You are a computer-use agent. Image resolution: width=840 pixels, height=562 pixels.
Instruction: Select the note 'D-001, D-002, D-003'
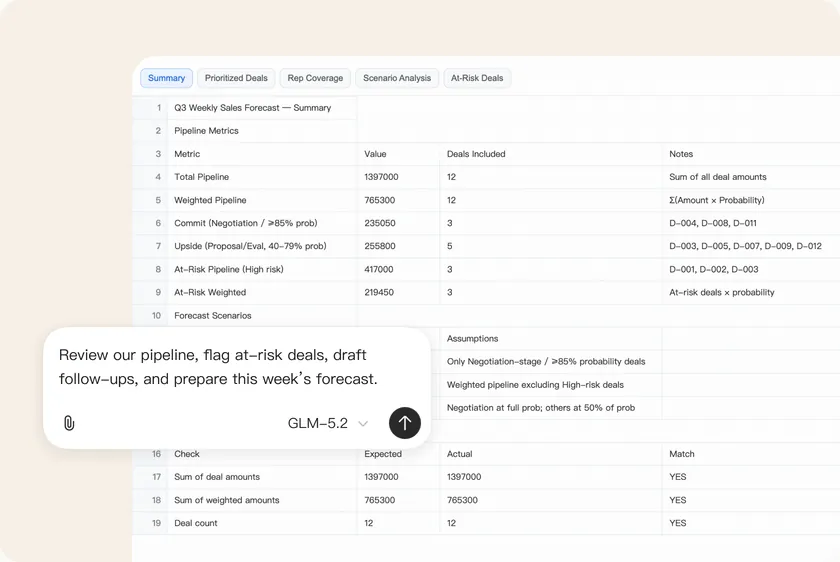point(751,269)
